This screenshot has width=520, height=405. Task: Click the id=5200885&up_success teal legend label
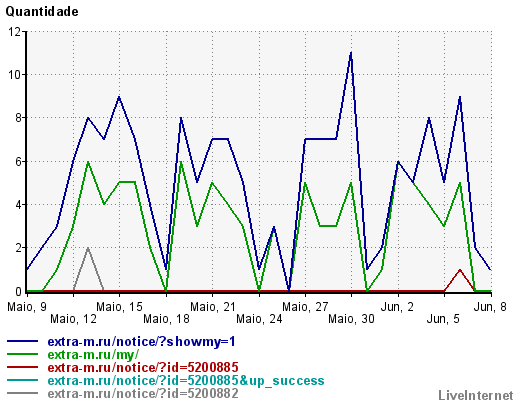pyautogui.click(x=186, y=381)
